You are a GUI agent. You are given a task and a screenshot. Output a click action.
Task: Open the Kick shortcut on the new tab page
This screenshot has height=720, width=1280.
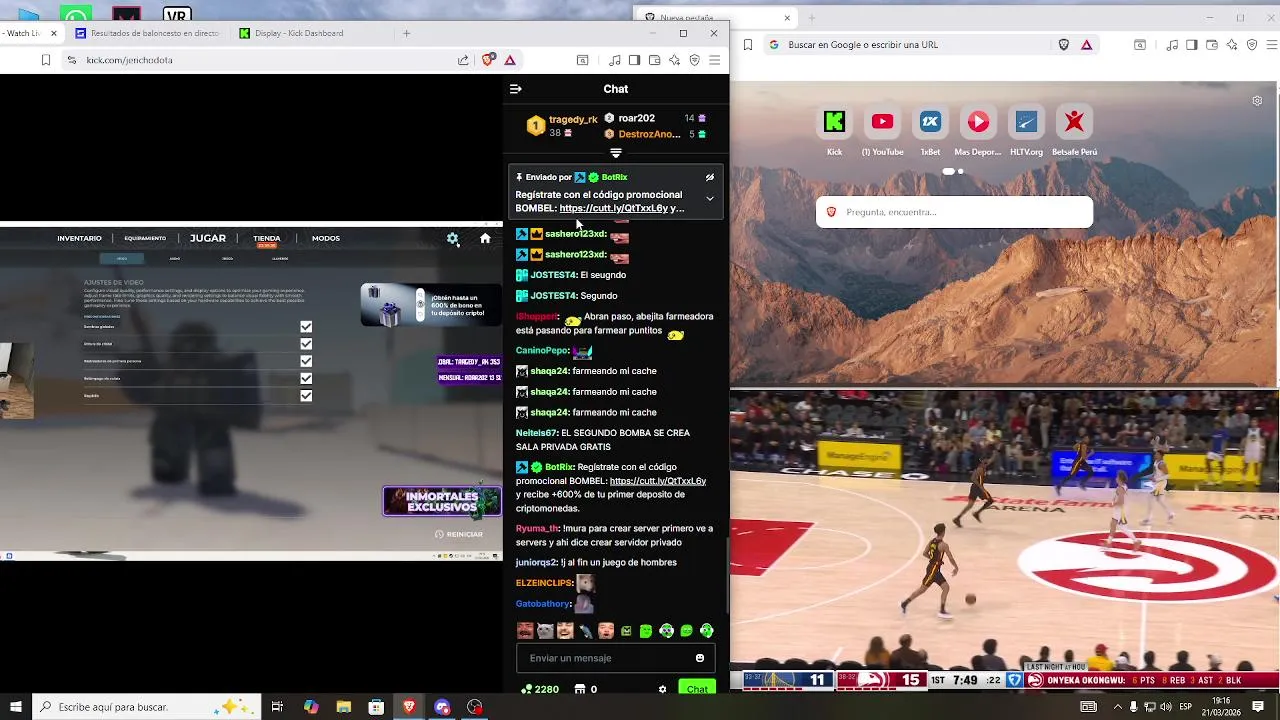coord(834,130)
